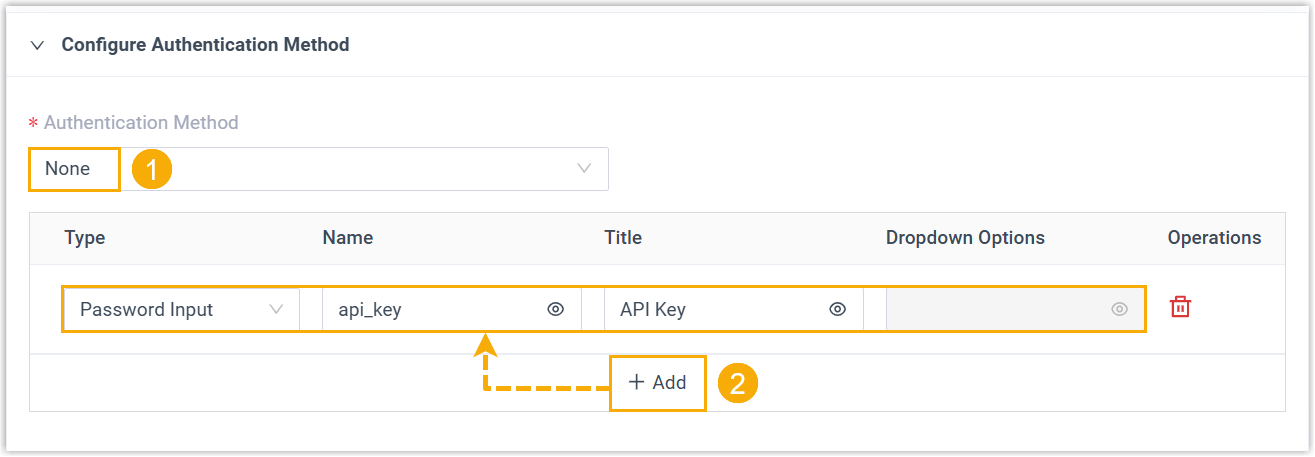Select the Name column header
The width and height of the screenshot is (1315, 457).
tap(347, 238)
